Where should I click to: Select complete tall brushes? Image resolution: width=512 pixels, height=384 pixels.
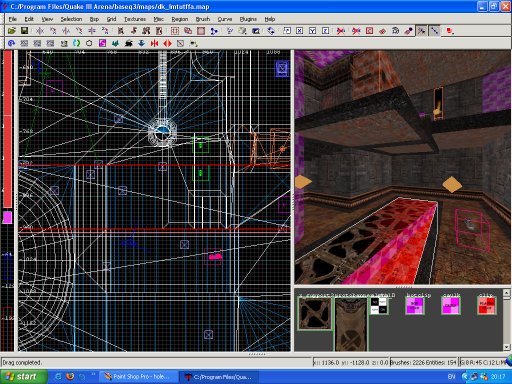tap(120, 31)
